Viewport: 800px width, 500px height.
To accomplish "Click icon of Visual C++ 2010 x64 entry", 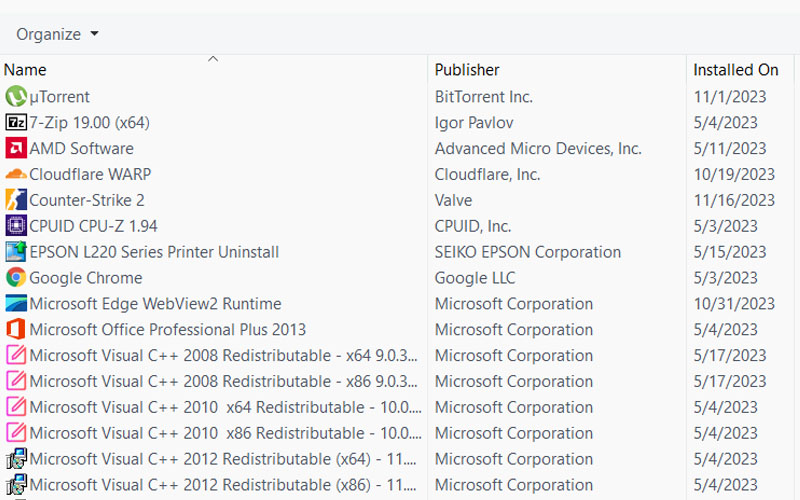I will tap(16, 407).
